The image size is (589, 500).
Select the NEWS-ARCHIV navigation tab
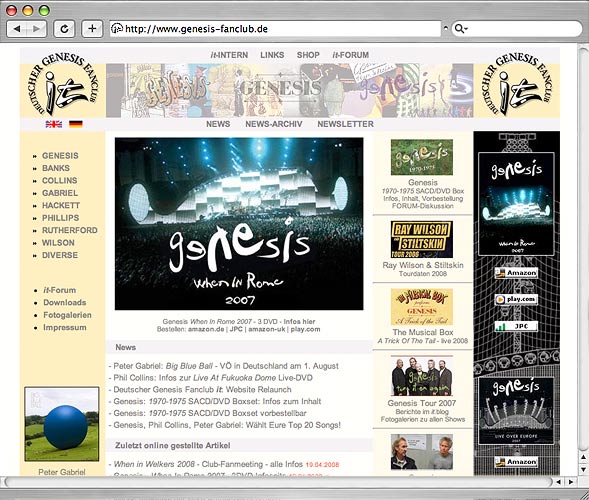pos(273,124)
